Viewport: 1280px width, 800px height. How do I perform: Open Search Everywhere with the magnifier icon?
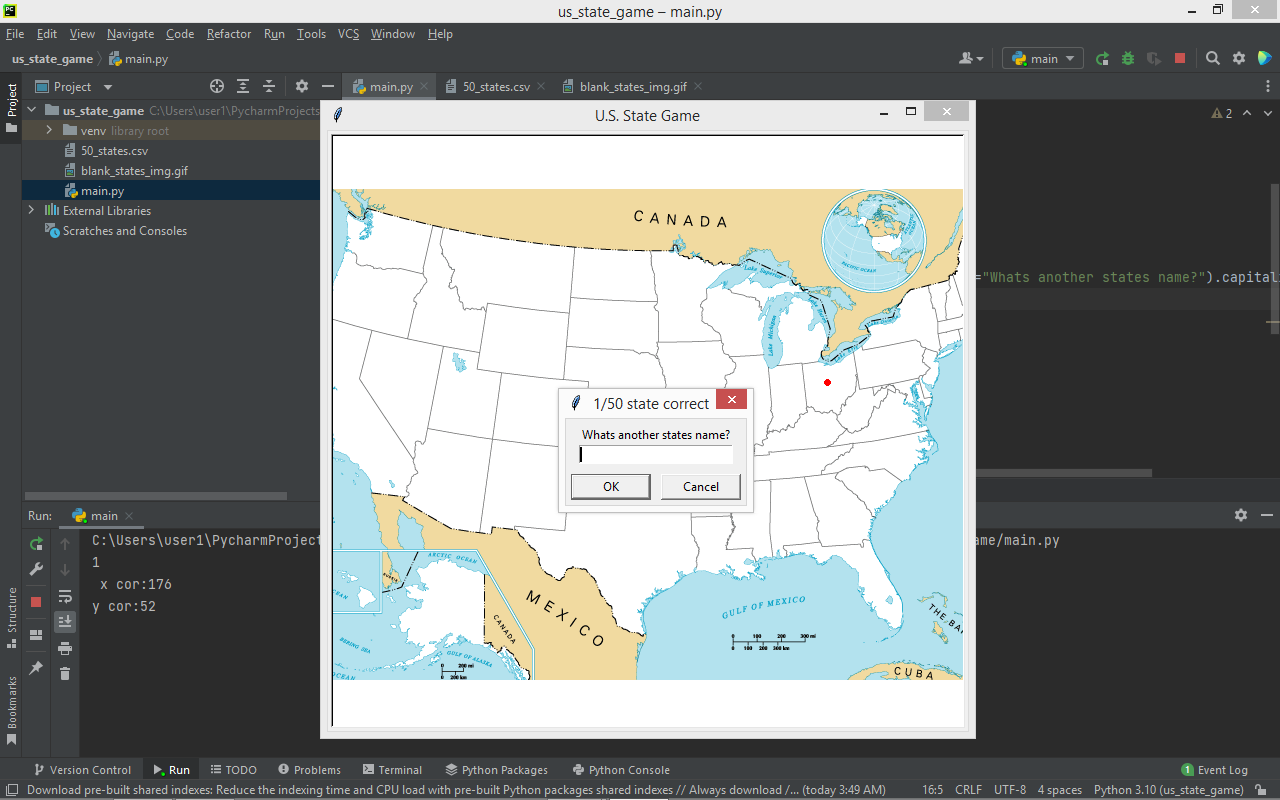(1212, 58)
